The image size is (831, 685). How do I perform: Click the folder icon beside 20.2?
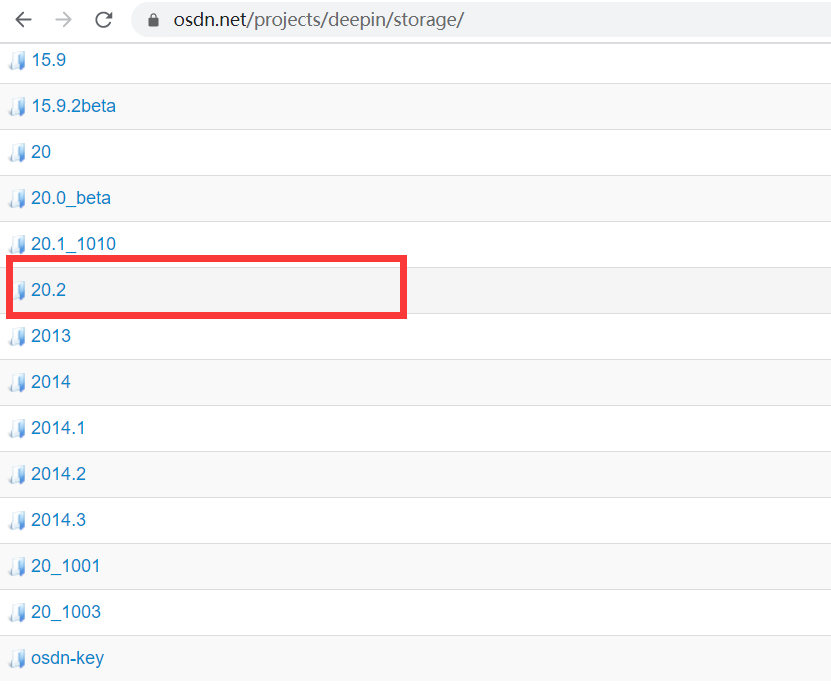tap(19, 291)
